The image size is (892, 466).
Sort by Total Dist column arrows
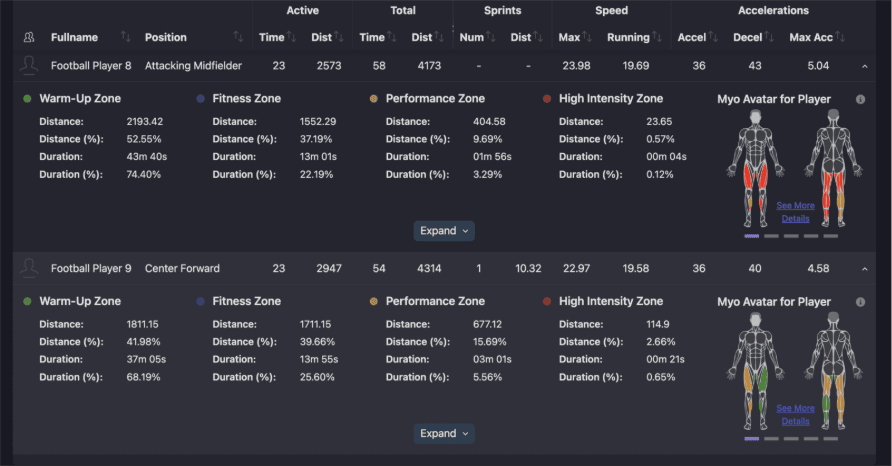coord(439,37)
